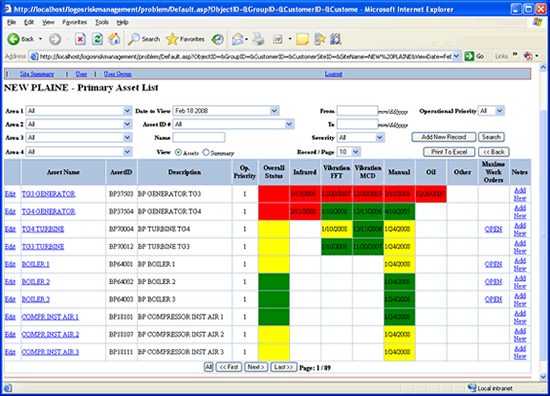This screenshot has height=396, width=550.
Task: Open the Help menu
Action: click(122, 22)
